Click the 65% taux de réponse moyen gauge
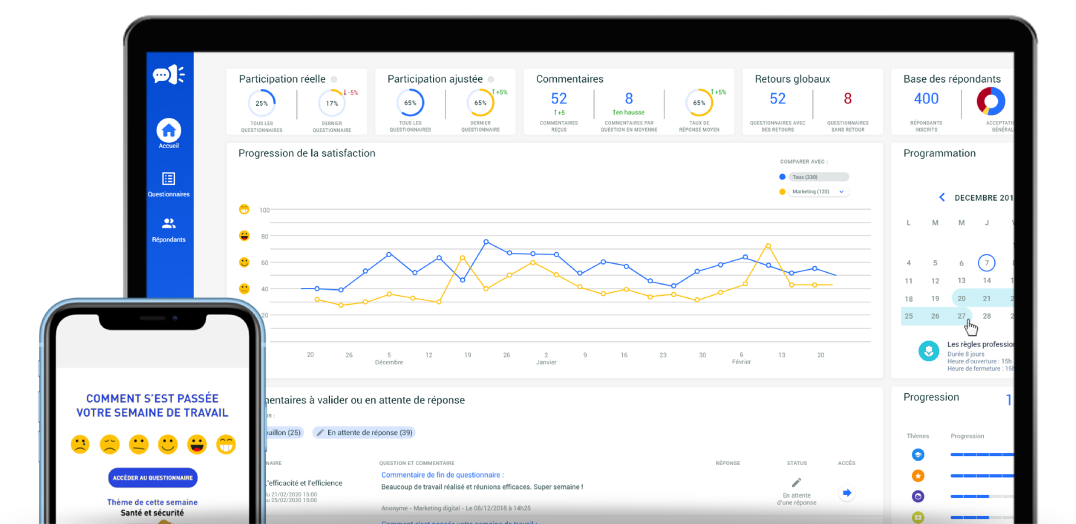 (699, 103)
